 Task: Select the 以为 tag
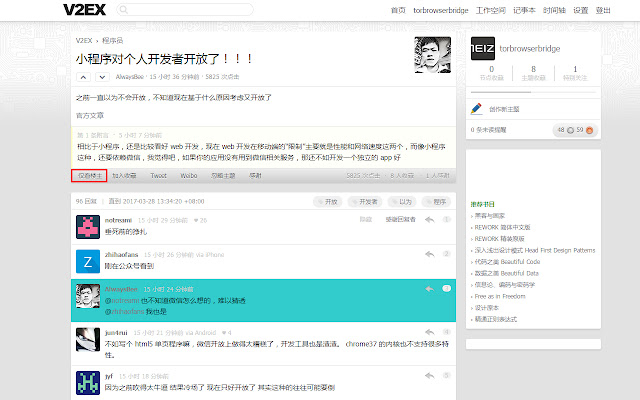402,202
